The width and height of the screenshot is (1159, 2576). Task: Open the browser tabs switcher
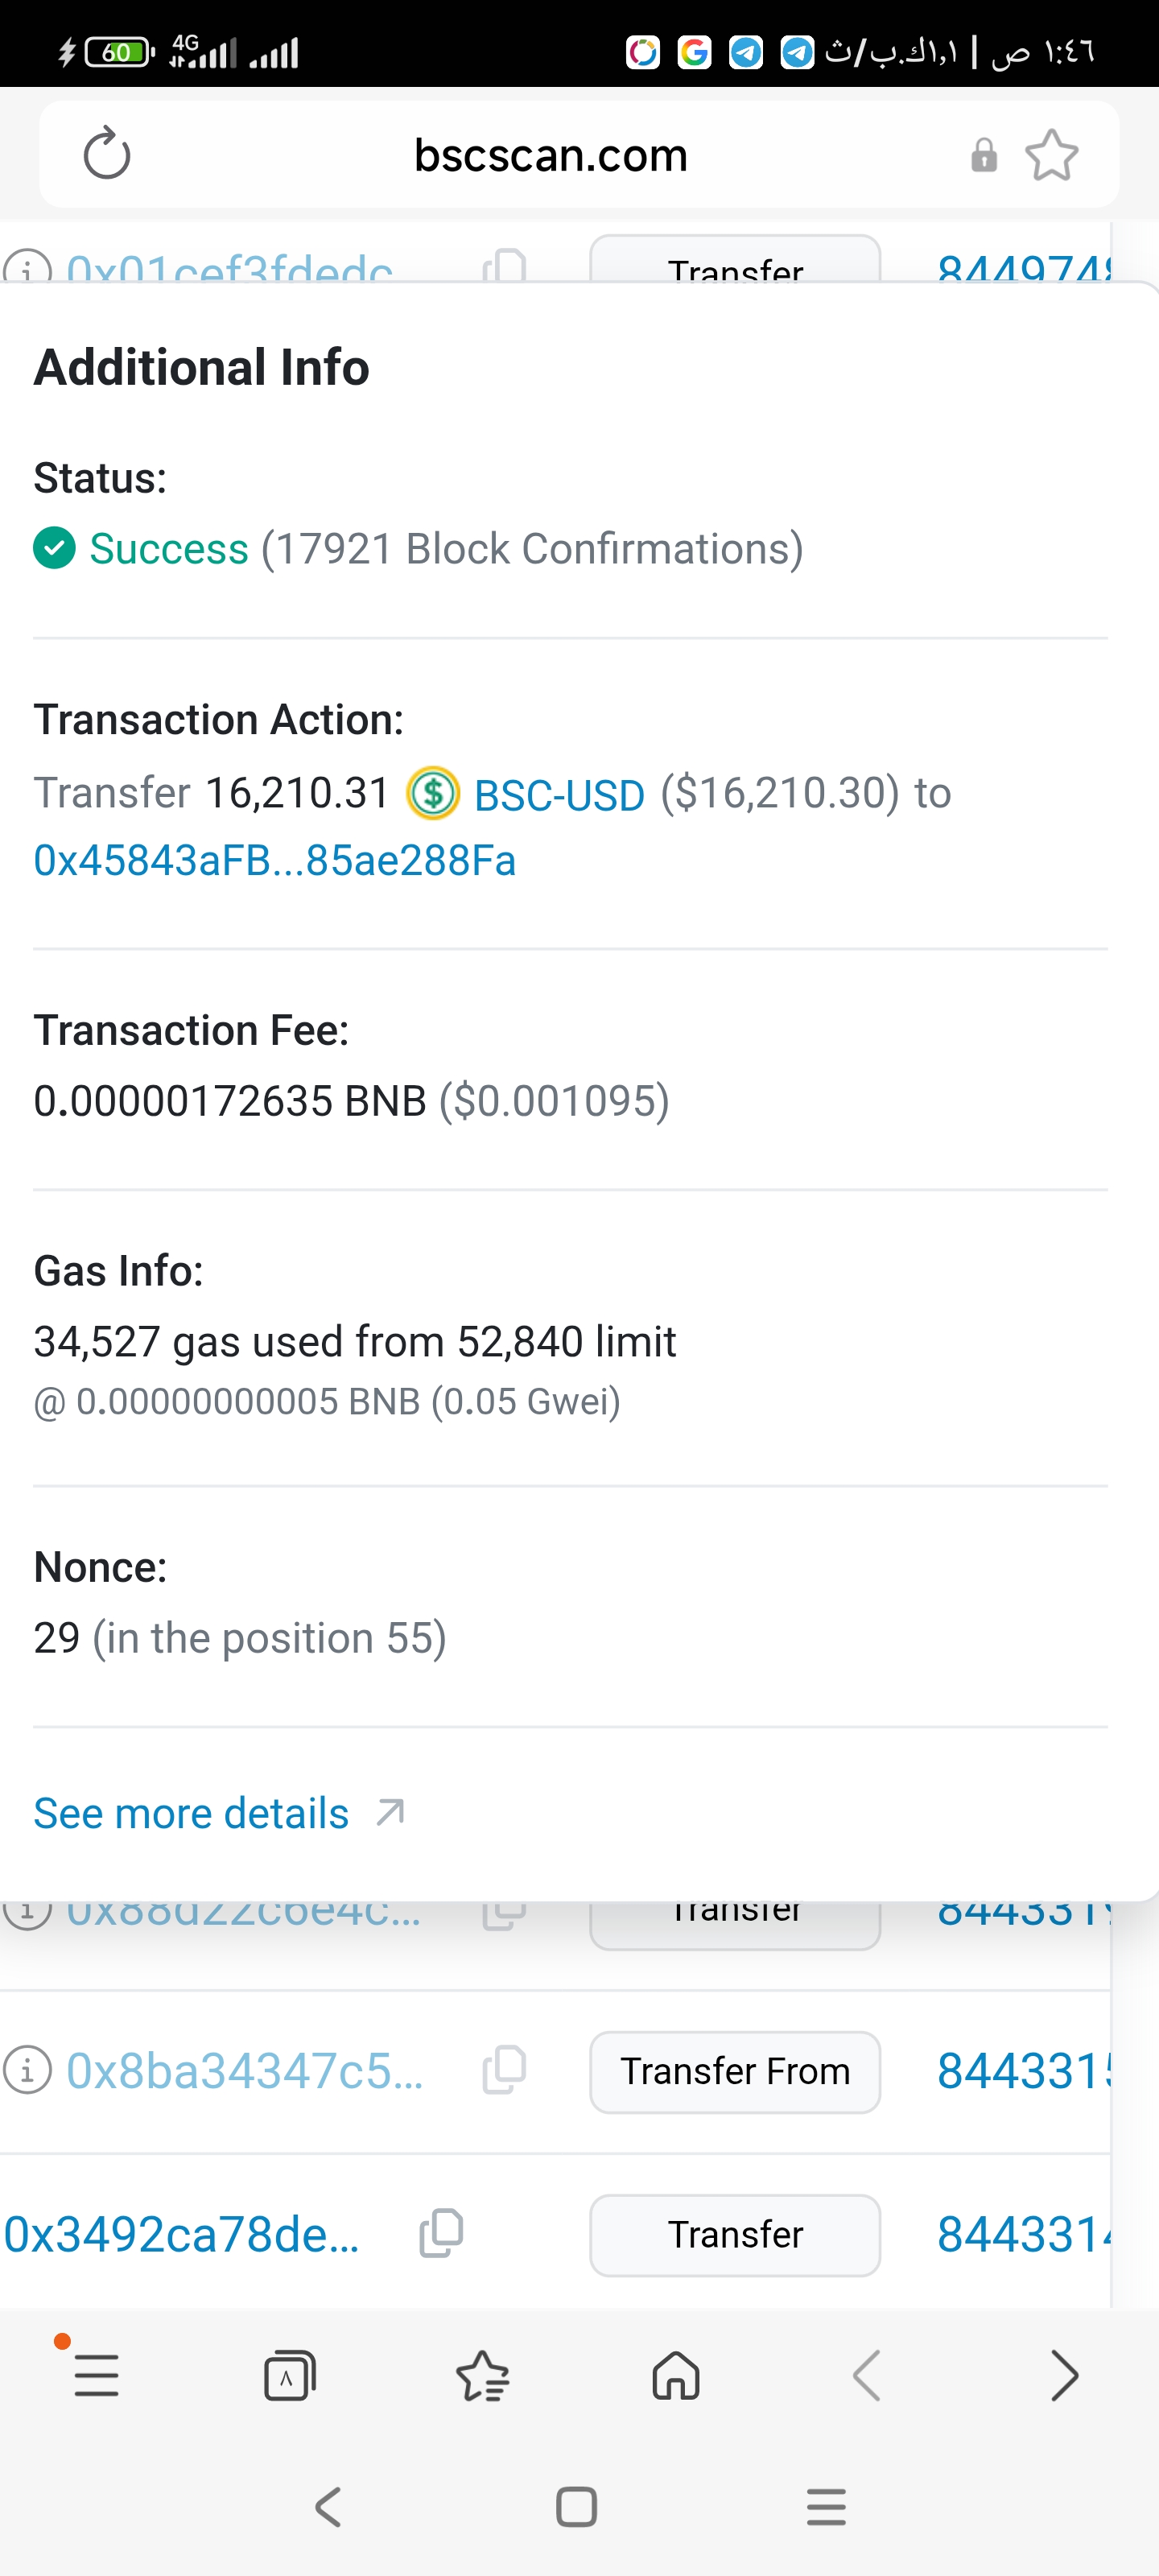289,2375
